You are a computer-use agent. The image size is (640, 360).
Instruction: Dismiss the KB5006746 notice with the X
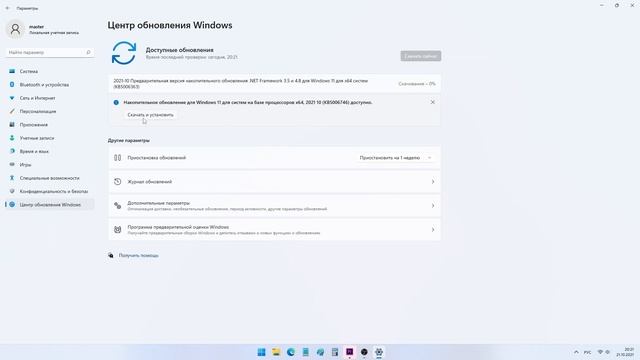(x=433, y=102)
